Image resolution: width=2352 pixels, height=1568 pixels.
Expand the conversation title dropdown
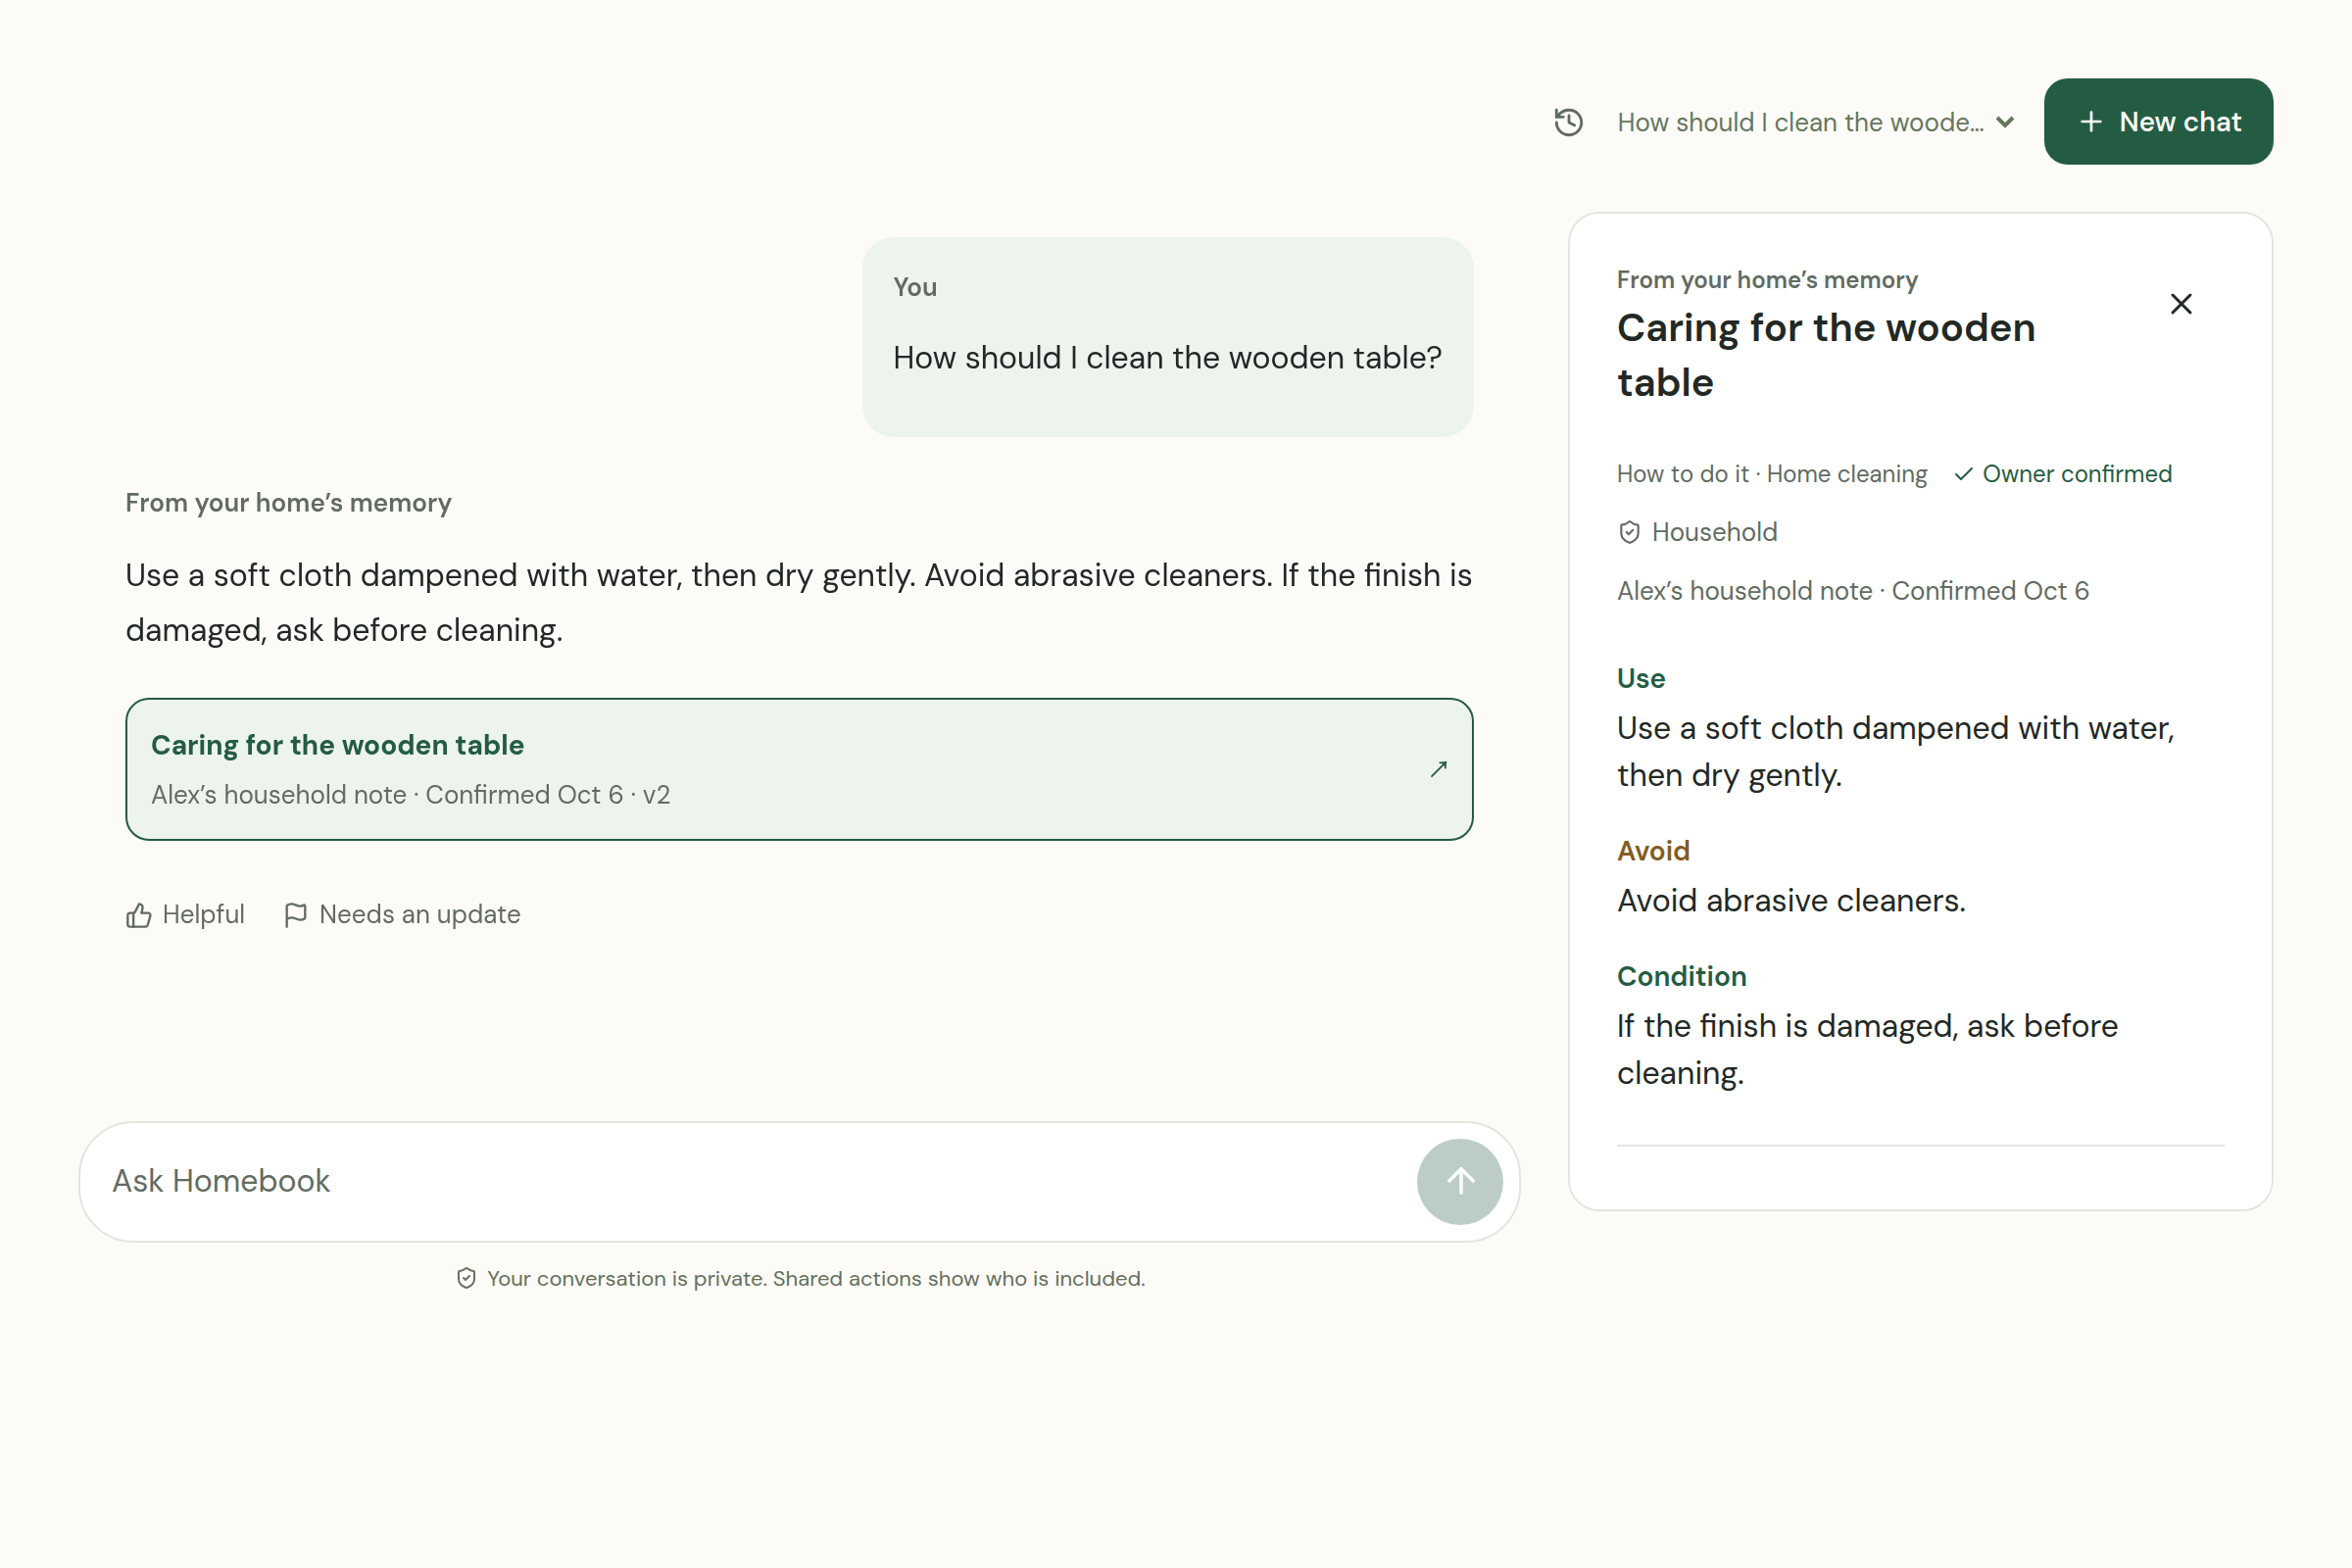click(1815, 122)
